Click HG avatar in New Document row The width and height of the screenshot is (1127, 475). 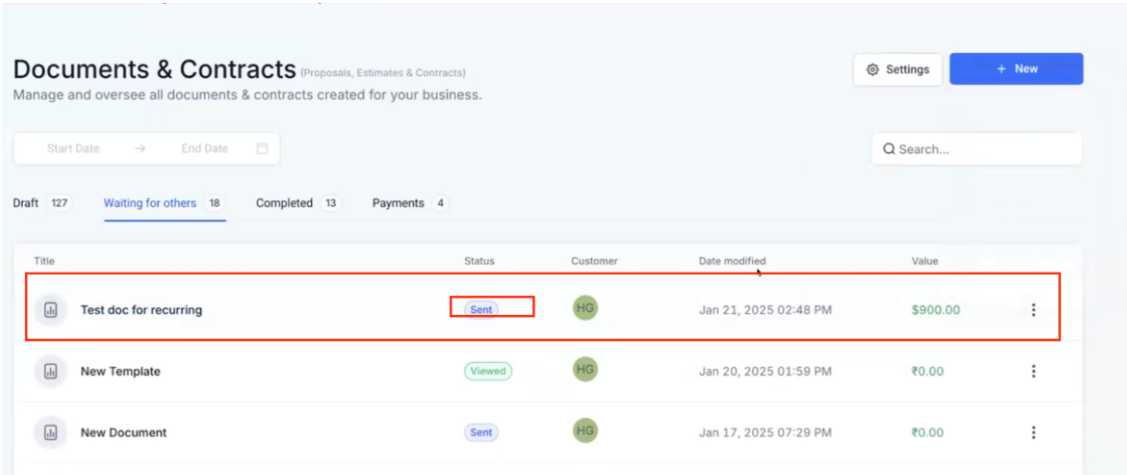coord(586,431)
